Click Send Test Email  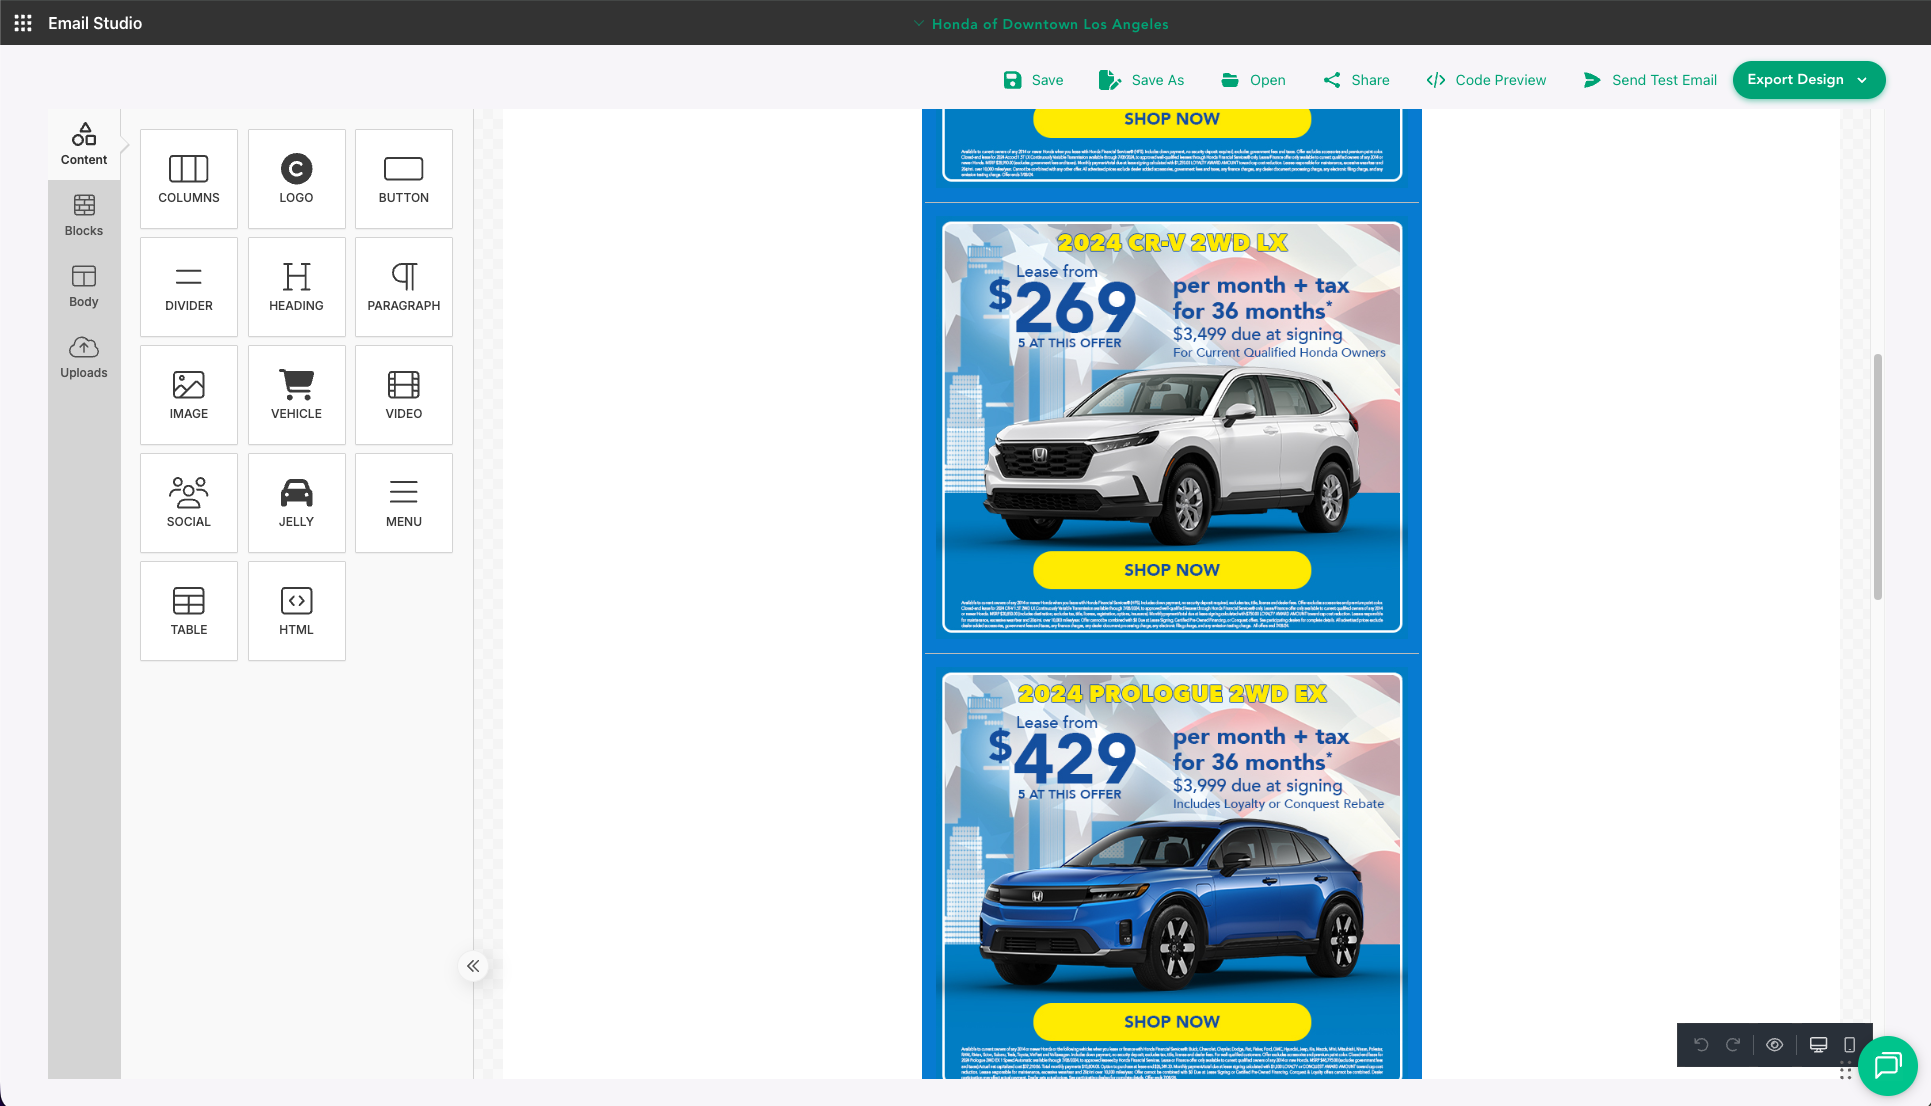click(1650, 80)
